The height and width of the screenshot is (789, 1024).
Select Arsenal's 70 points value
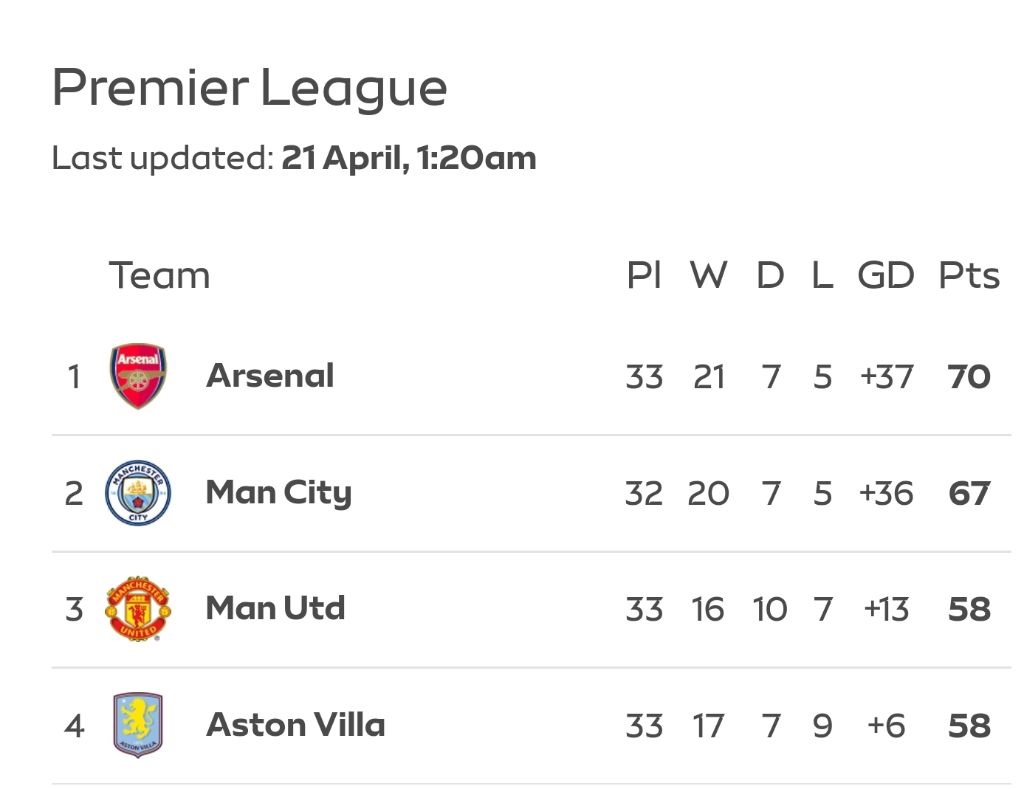pyautogui.click(x=969, y=377)
